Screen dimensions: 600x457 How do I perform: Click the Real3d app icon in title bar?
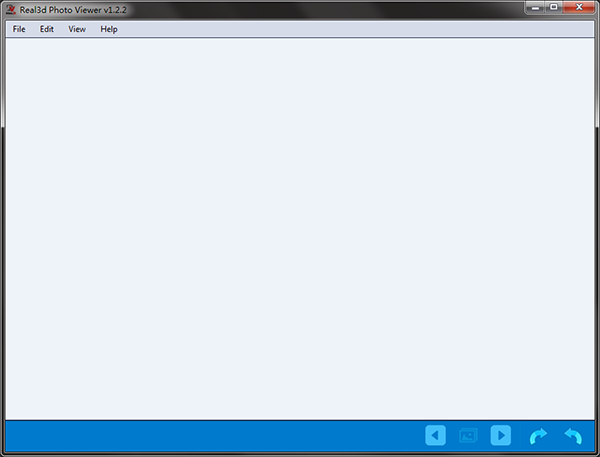tap(11, 10)
